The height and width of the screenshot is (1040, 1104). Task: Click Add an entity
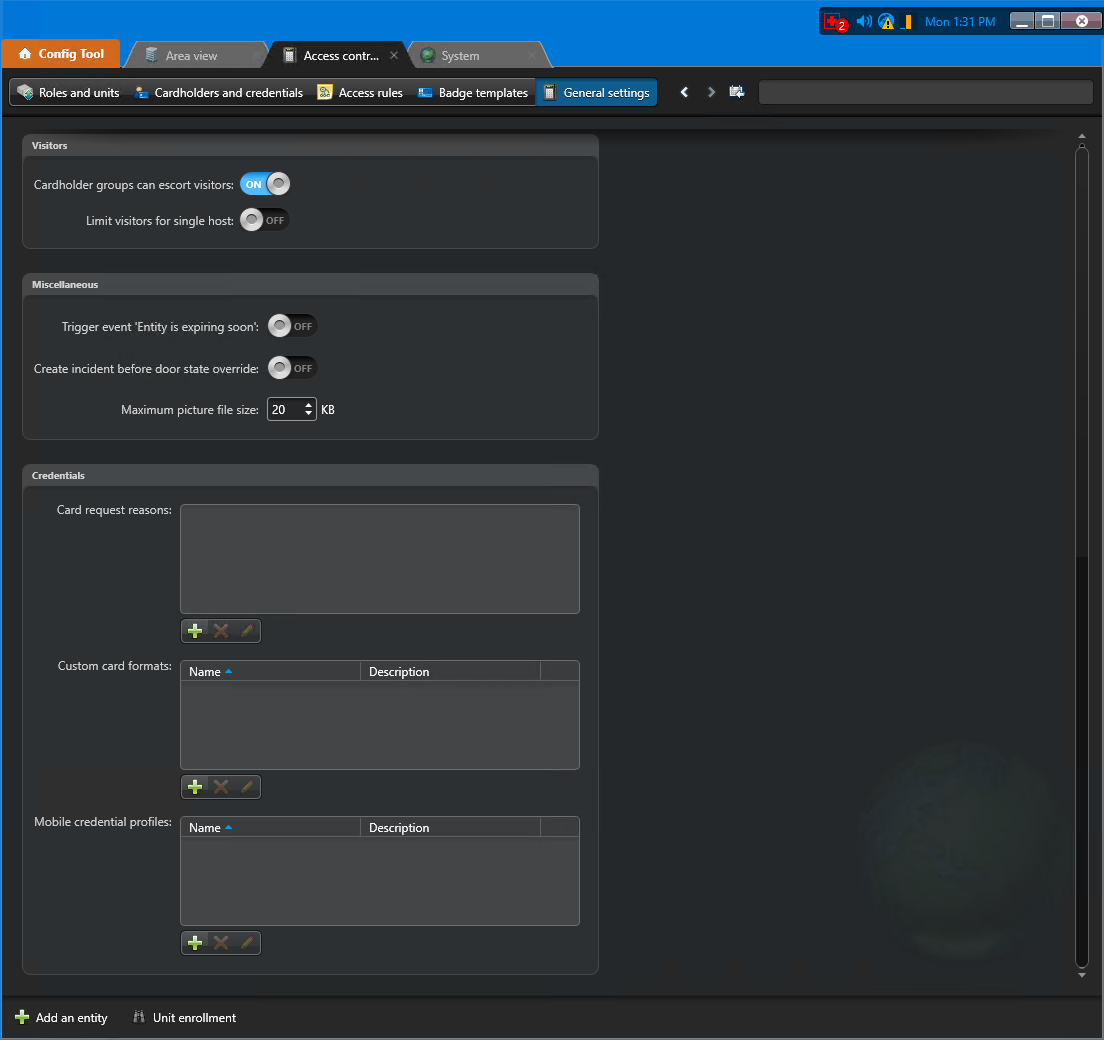coord(60,1017)
